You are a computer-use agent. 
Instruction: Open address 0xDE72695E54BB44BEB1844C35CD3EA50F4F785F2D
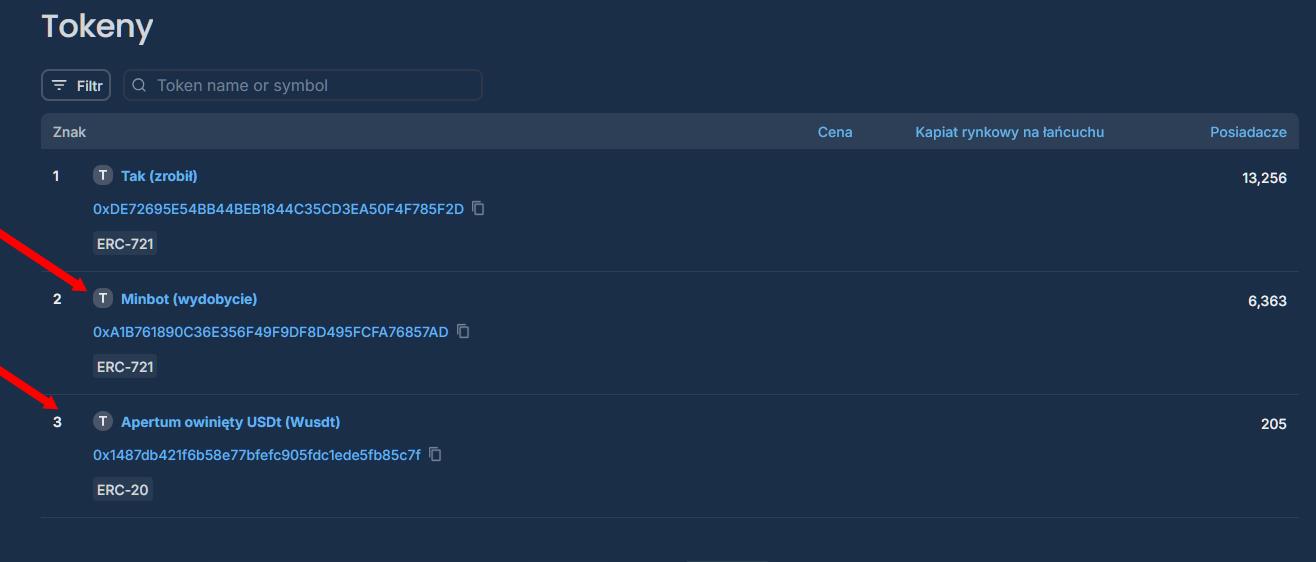[279, 209]
